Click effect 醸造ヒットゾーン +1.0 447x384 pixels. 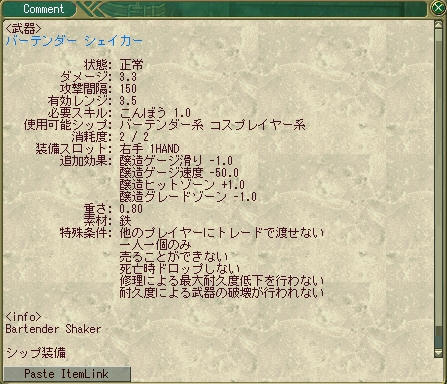point(182,185)
